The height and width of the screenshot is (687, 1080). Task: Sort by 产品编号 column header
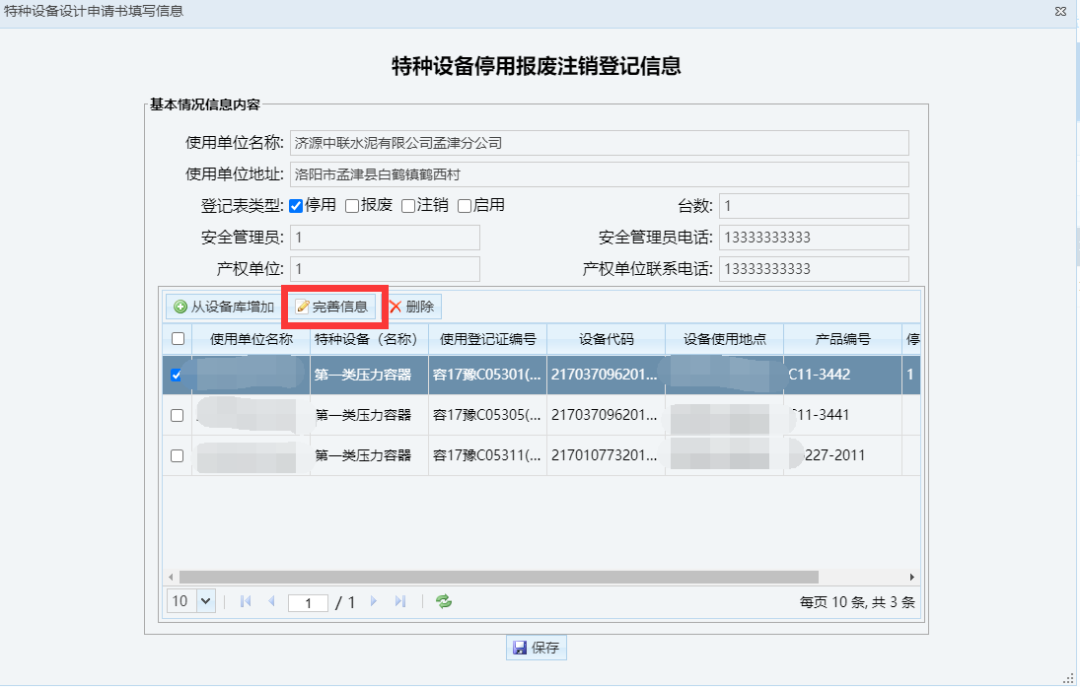[x=842, y=339]
